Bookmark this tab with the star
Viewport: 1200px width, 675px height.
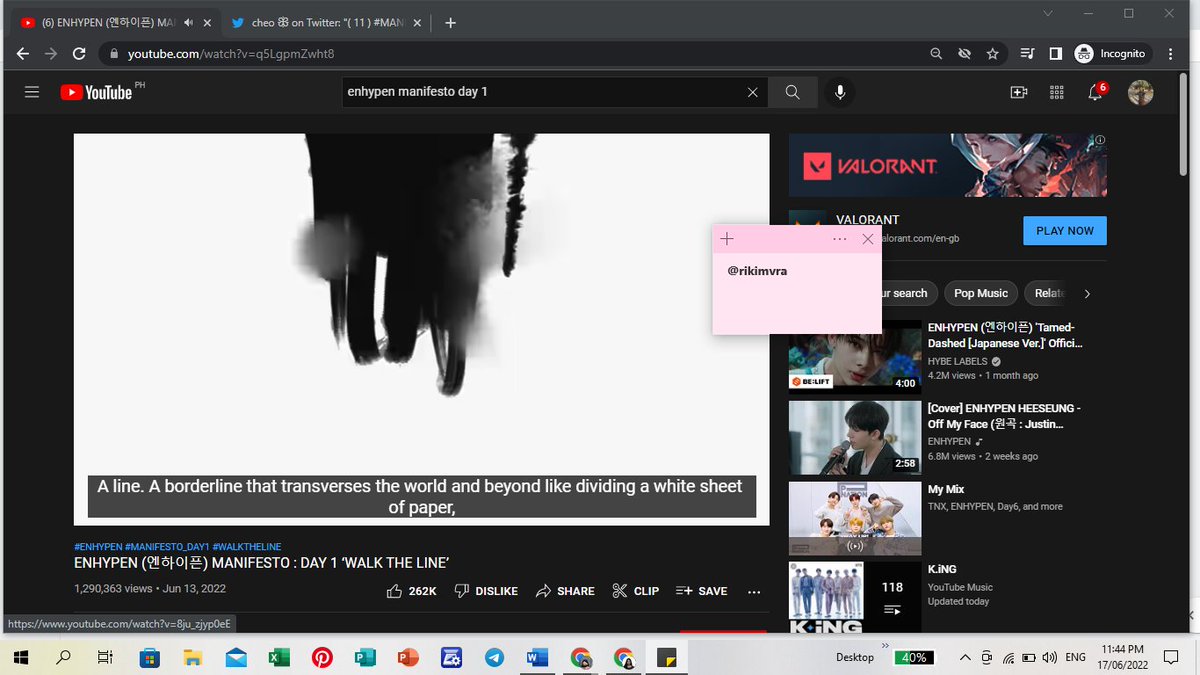click(x=993, y=53)
